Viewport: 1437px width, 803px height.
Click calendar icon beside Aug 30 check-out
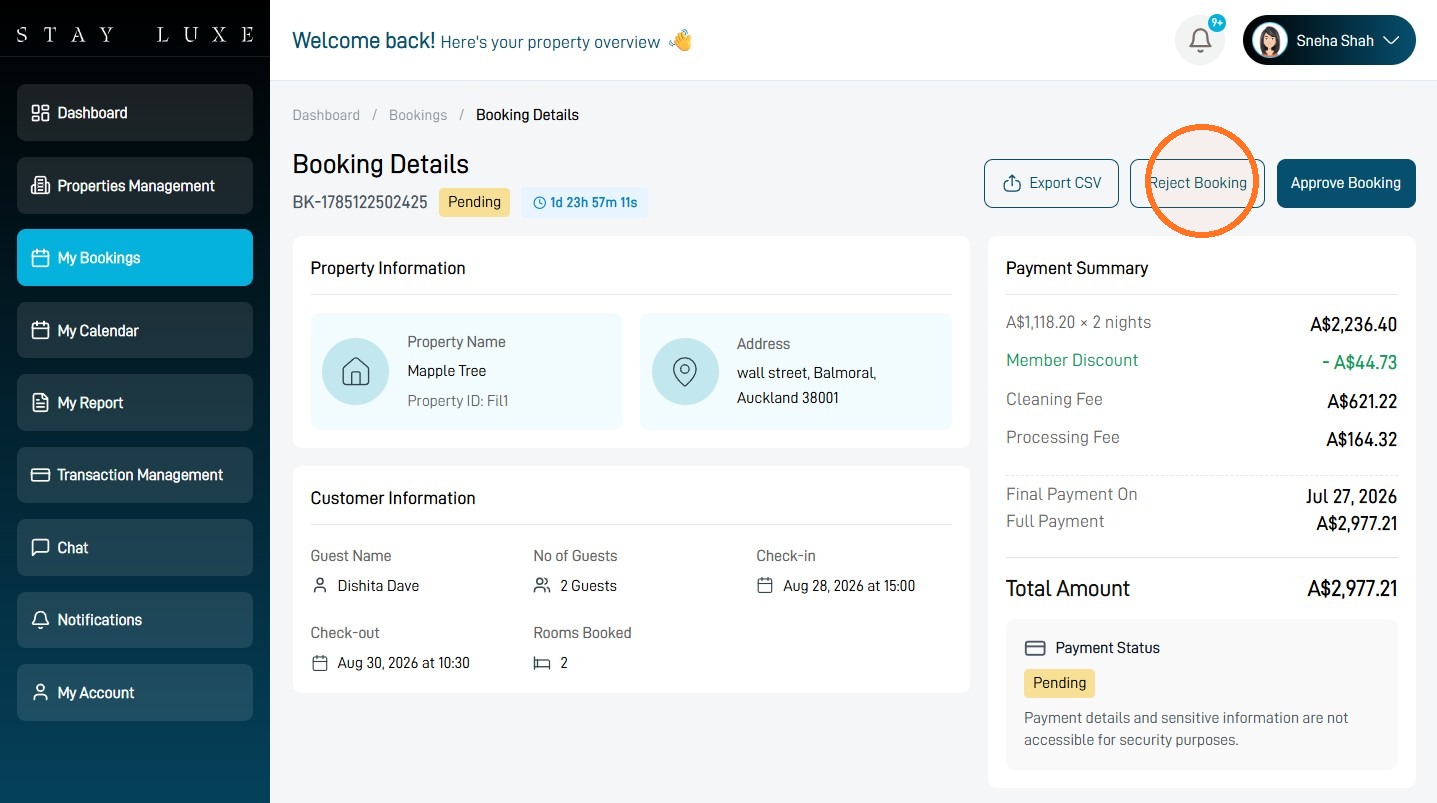320,663
